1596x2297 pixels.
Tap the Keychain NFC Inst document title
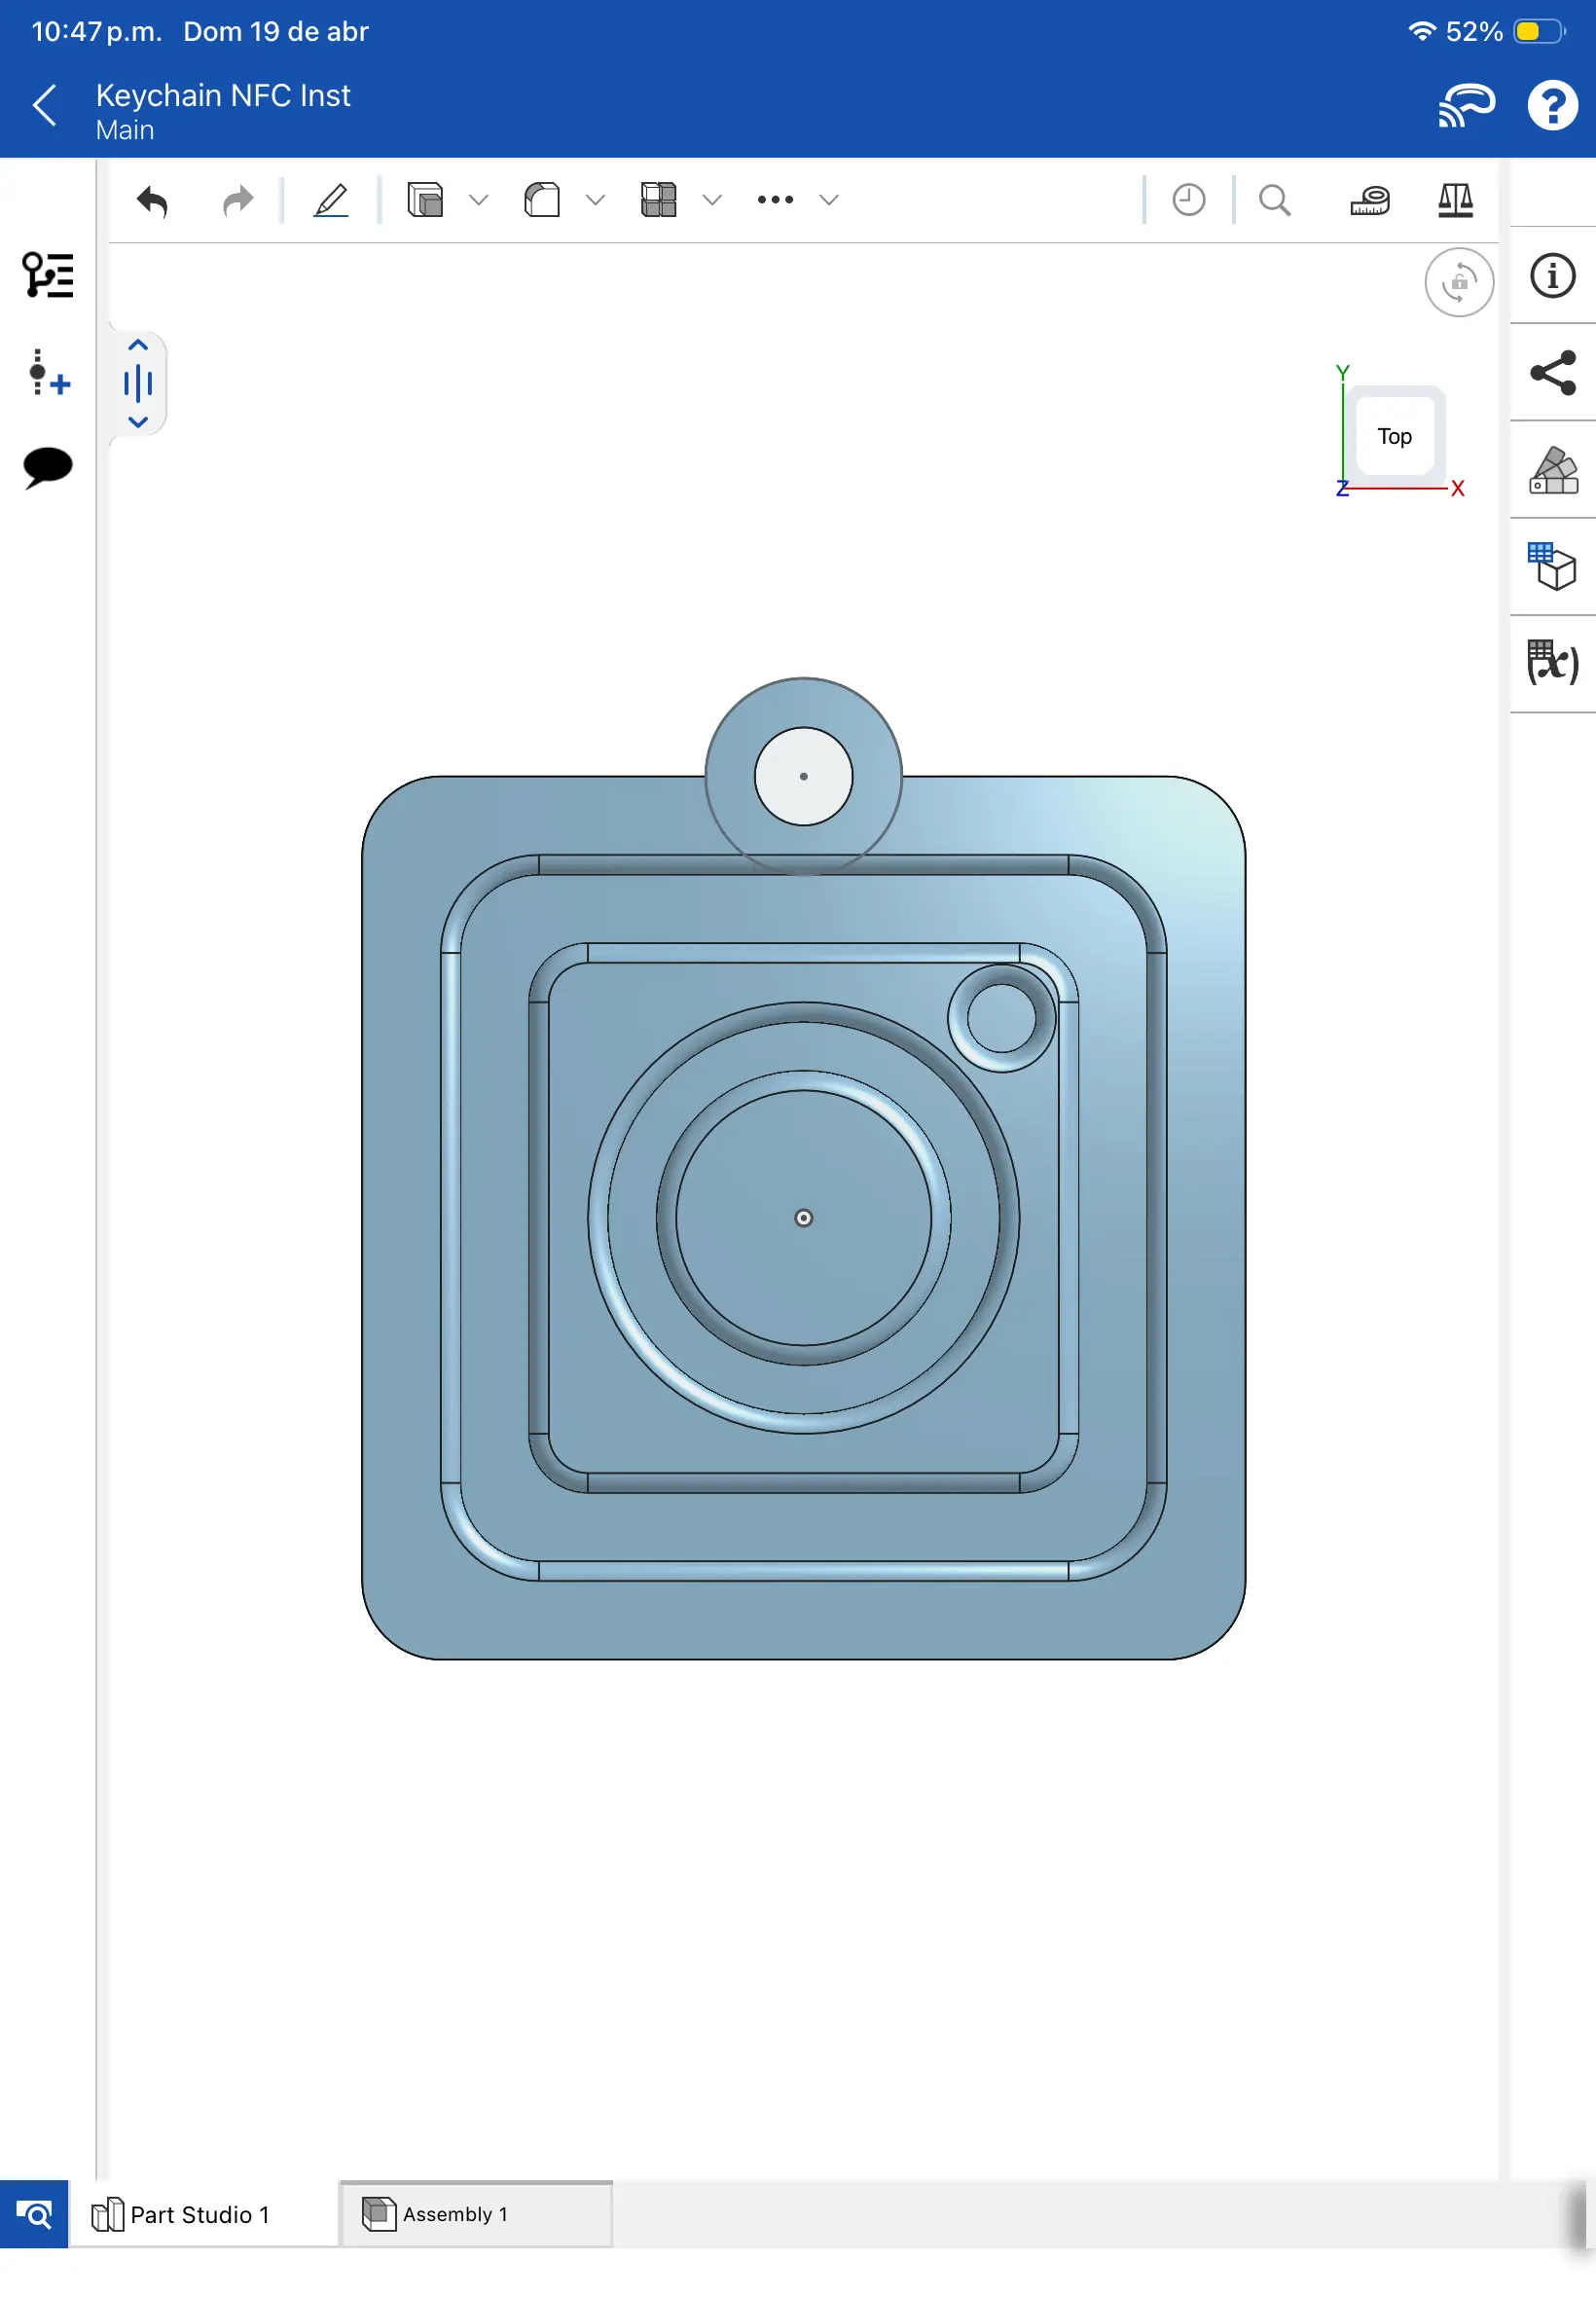[x=223, y=95]
